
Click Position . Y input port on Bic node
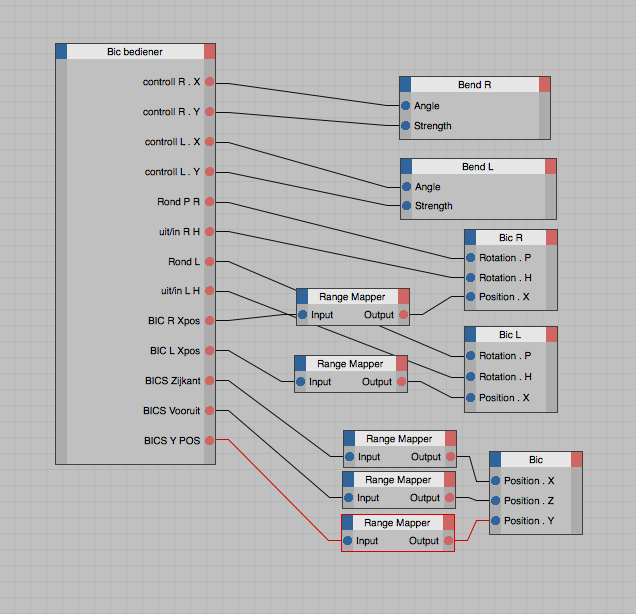click(x=495, y=520)
